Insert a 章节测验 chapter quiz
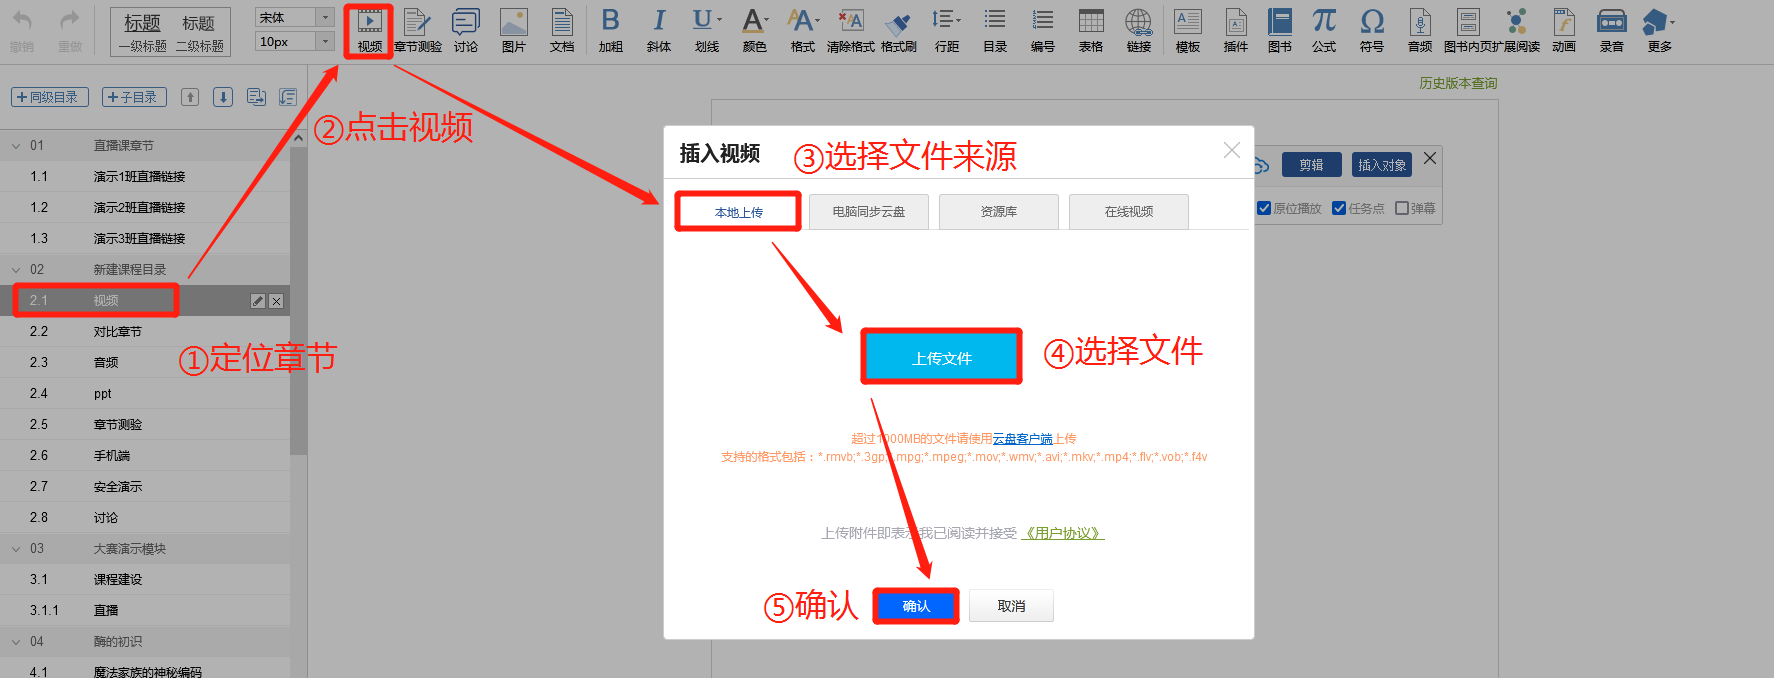Image resolution: width=1774 pixels, height=678 pixels. (417, 30)
